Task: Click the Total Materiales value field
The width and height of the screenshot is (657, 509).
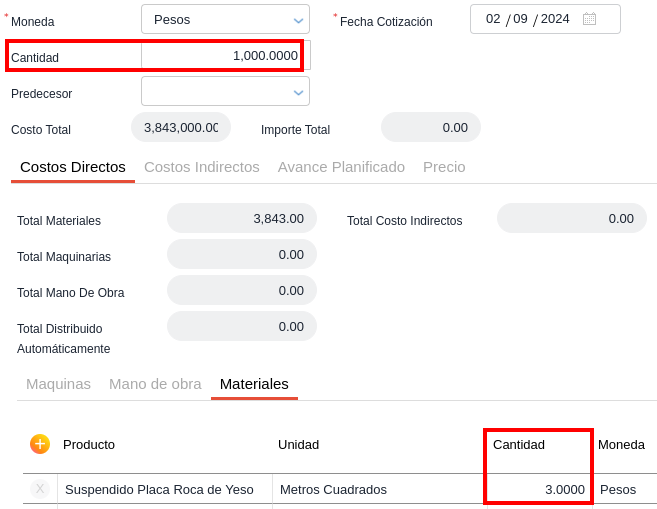Action: (242, 219)
